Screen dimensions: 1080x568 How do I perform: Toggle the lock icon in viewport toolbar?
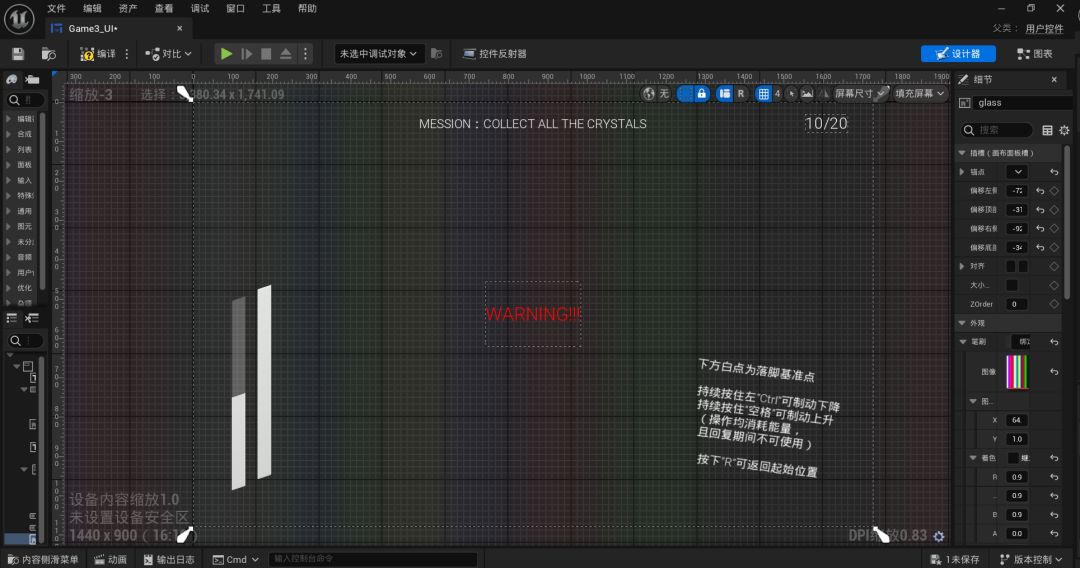(702, 94)
